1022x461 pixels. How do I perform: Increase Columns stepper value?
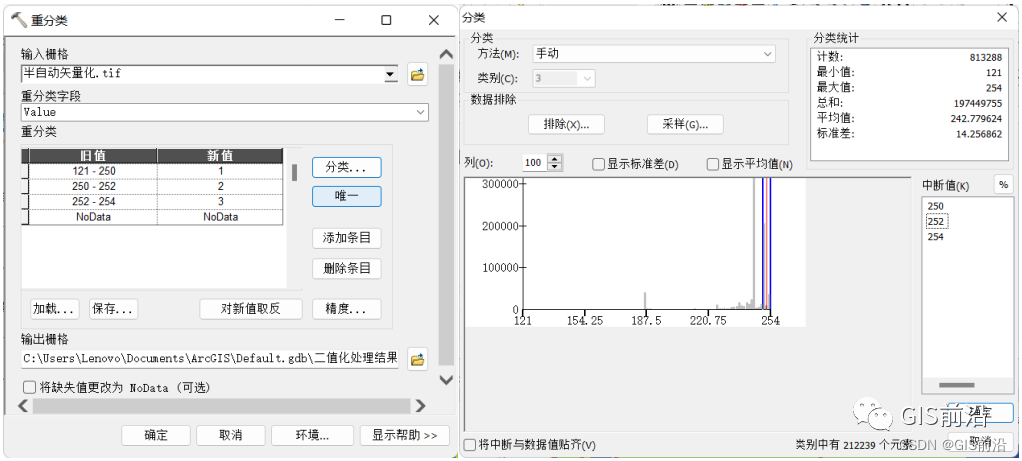(x=555, y=159)
